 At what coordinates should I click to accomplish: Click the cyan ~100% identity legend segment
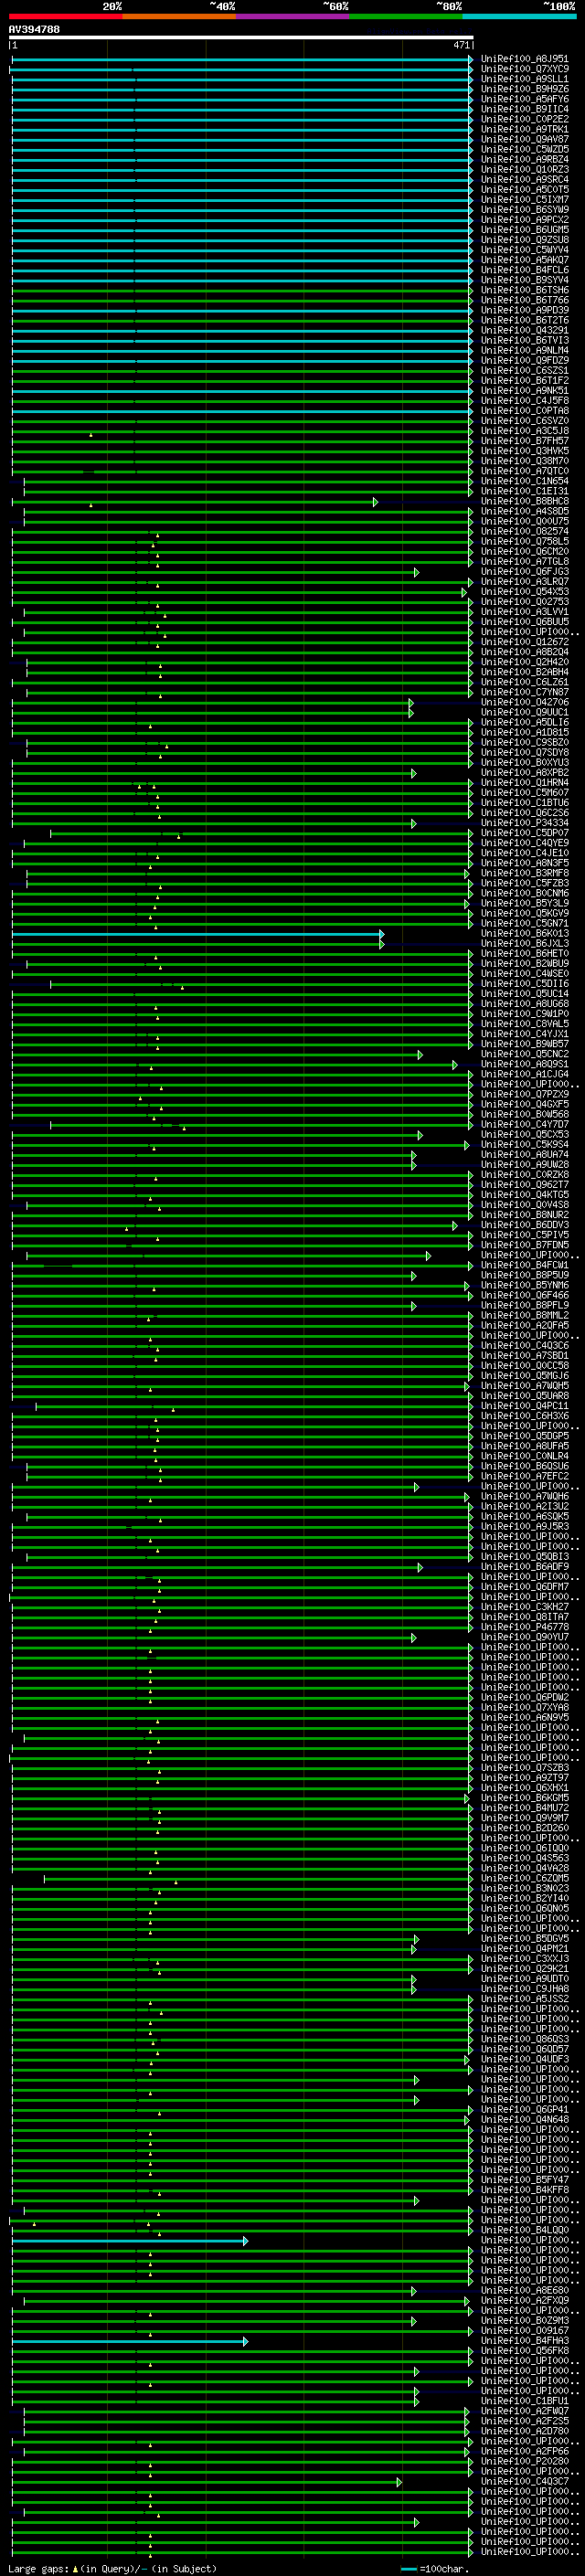(x=519, y=16)
